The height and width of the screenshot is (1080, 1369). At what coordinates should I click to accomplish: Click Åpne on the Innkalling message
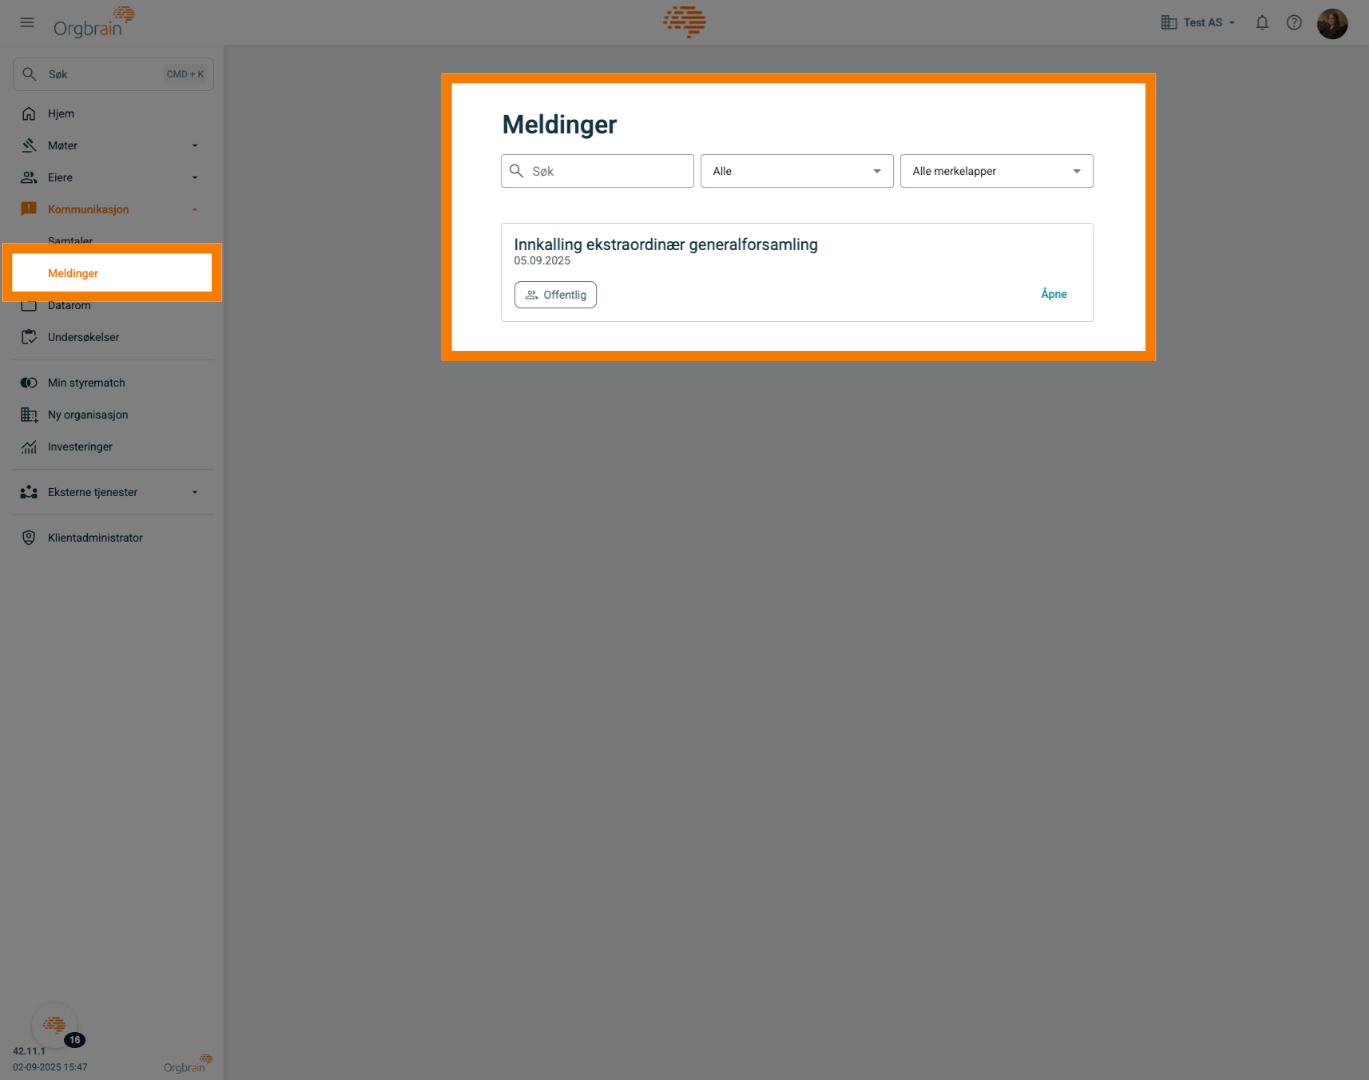[x=1054, y=294]
